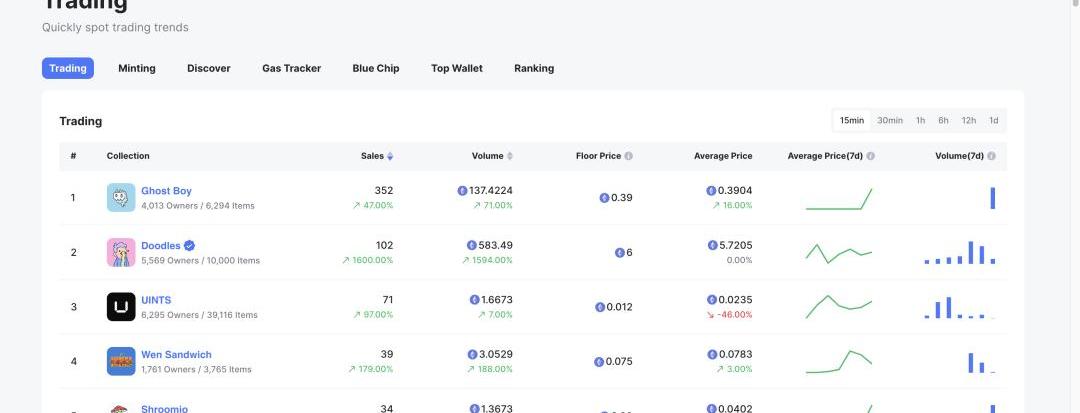
Task: Click the Floor Price info icon
Action: tap(629, 156)
